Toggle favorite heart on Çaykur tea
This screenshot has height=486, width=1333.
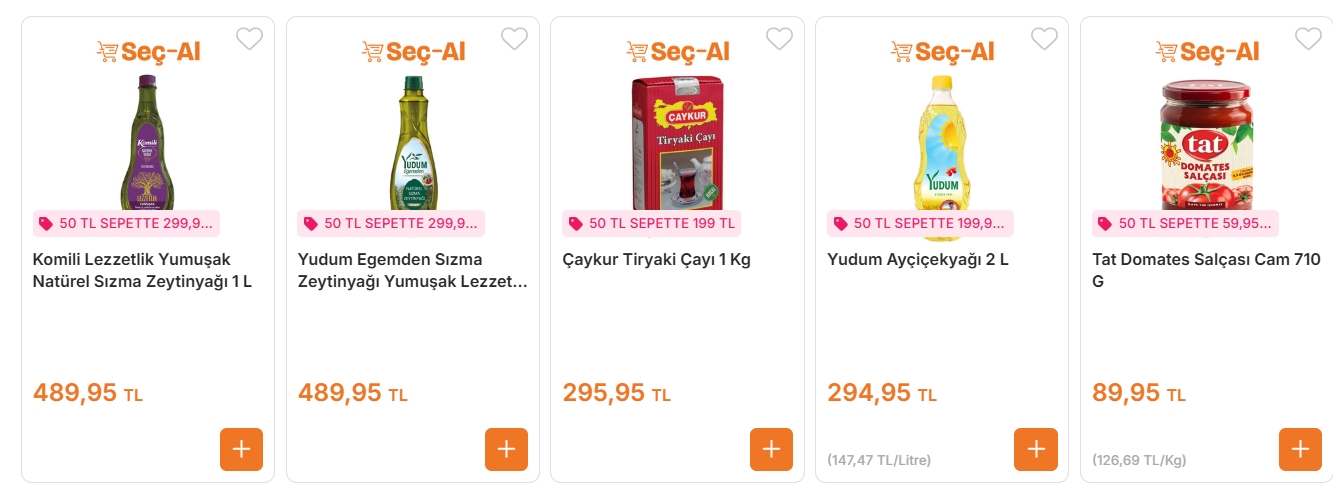tap(779, 39)
